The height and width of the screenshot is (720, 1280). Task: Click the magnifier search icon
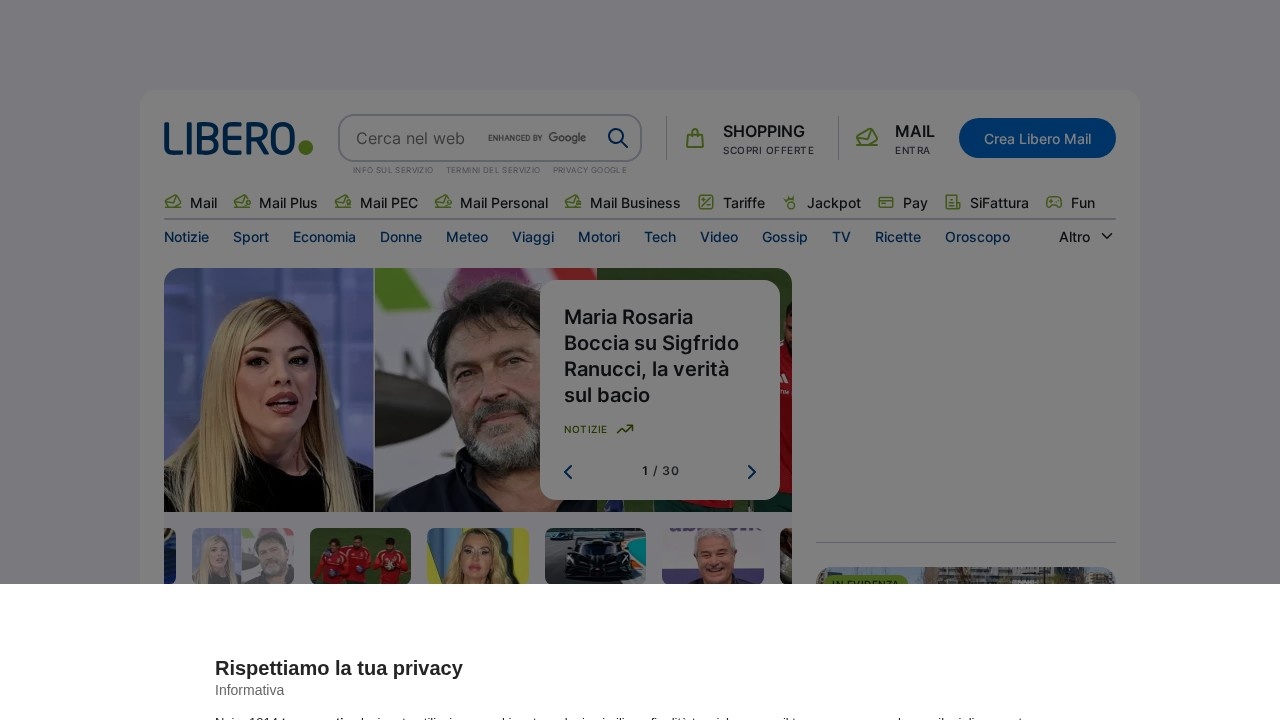click(618, 138)
